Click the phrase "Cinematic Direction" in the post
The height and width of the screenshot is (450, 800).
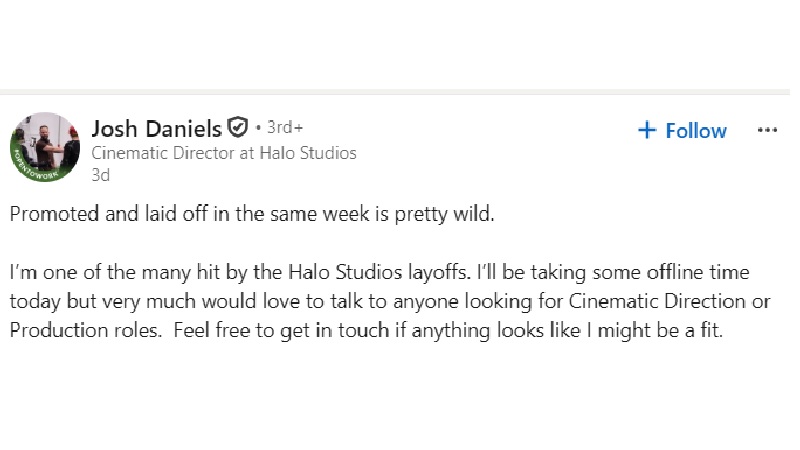point(657,301)
